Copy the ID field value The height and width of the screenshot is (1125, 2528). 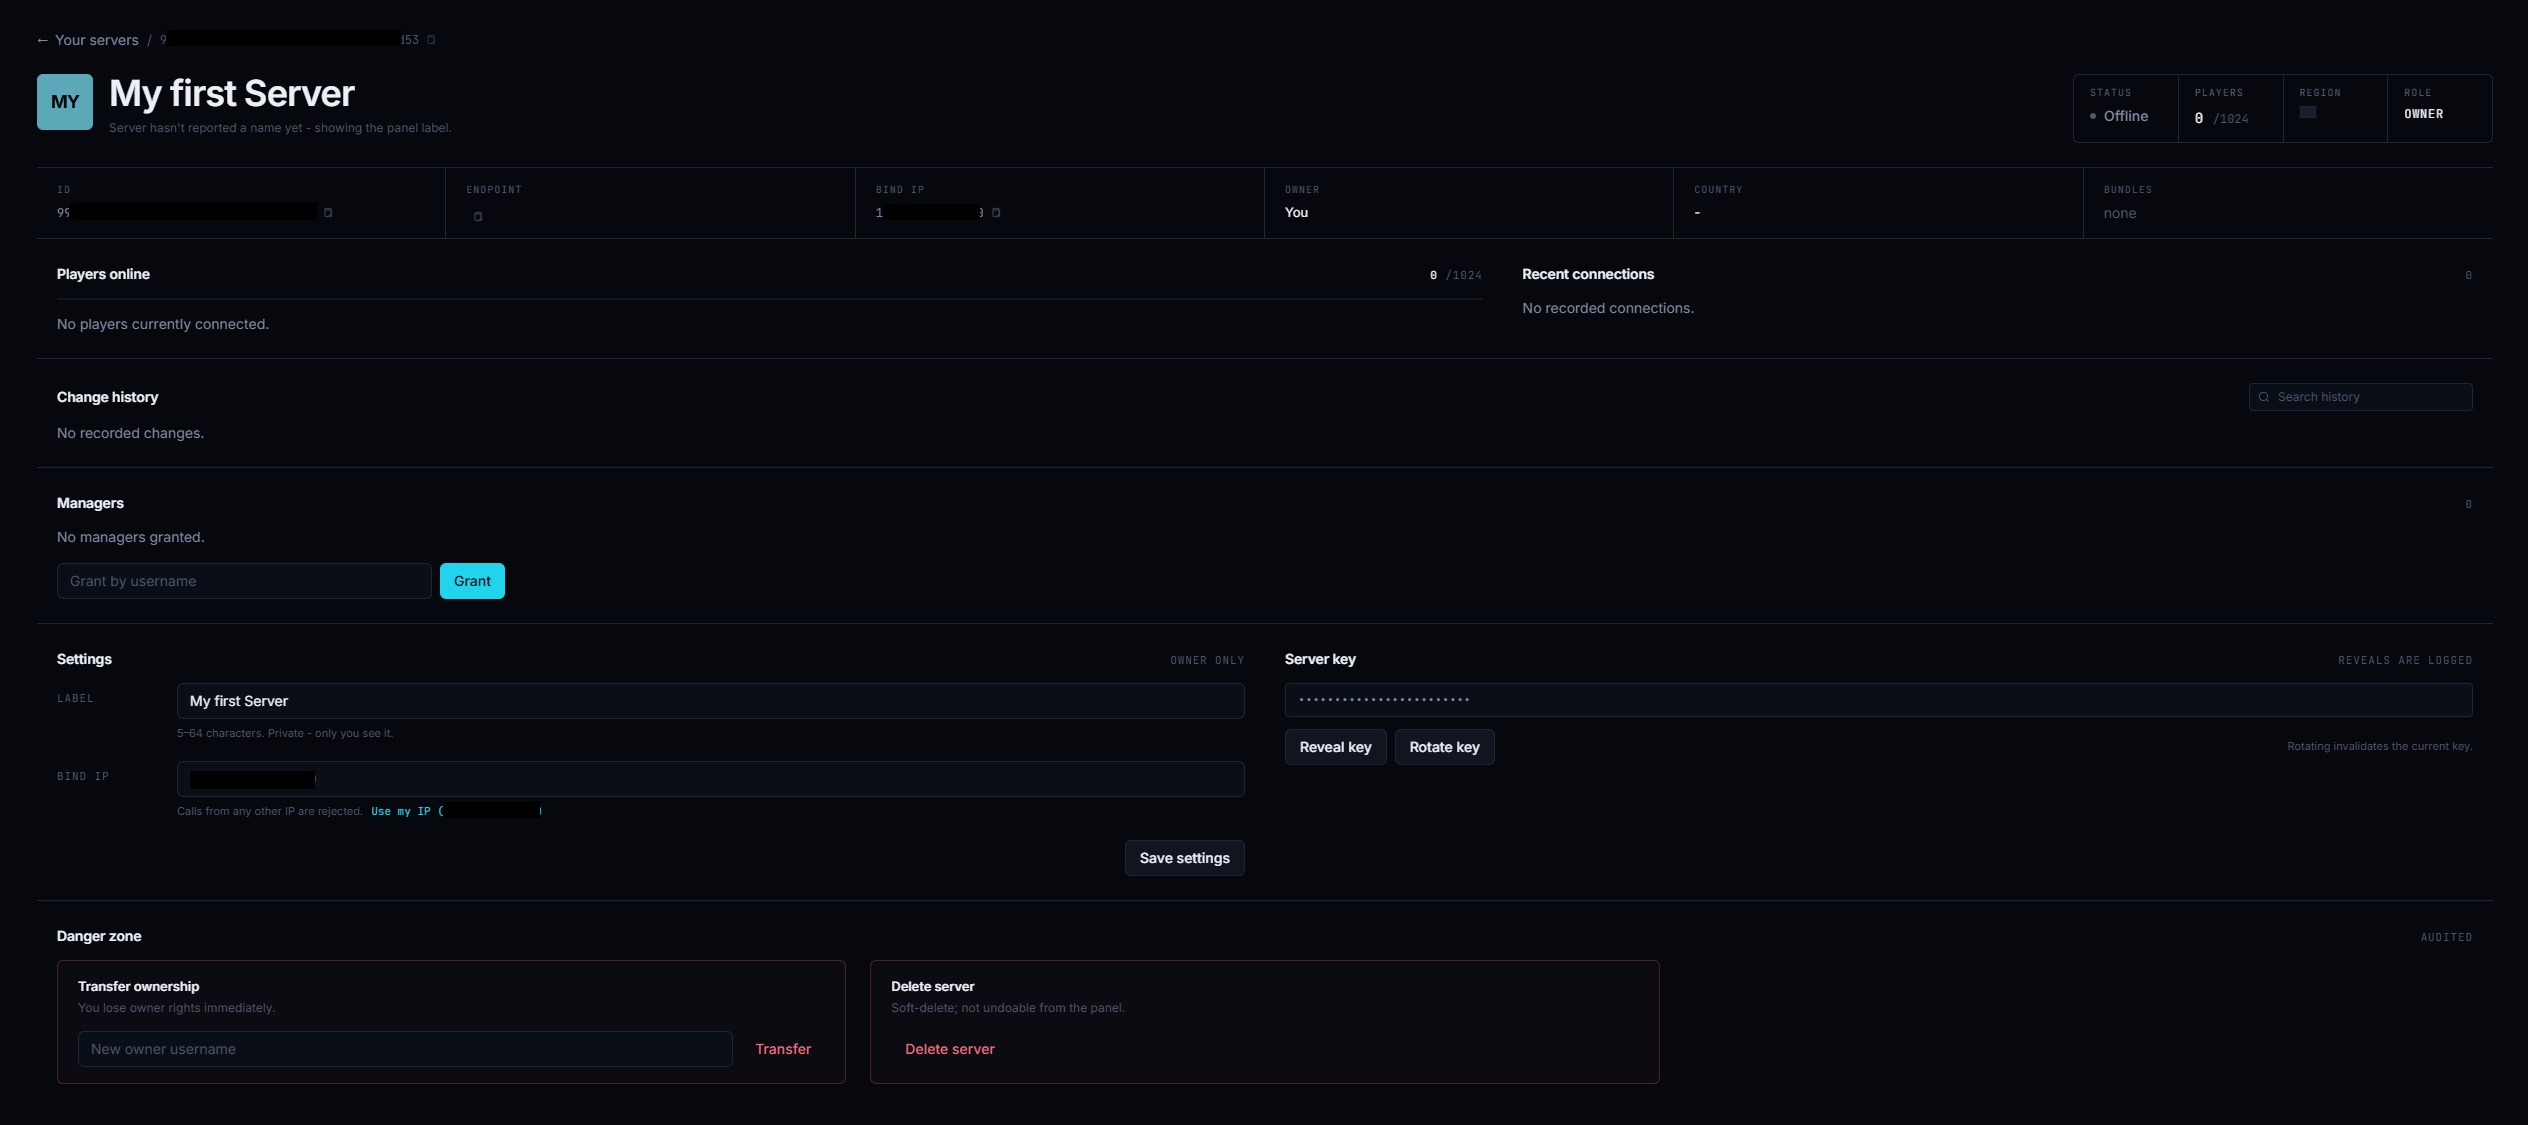[328, 212]
